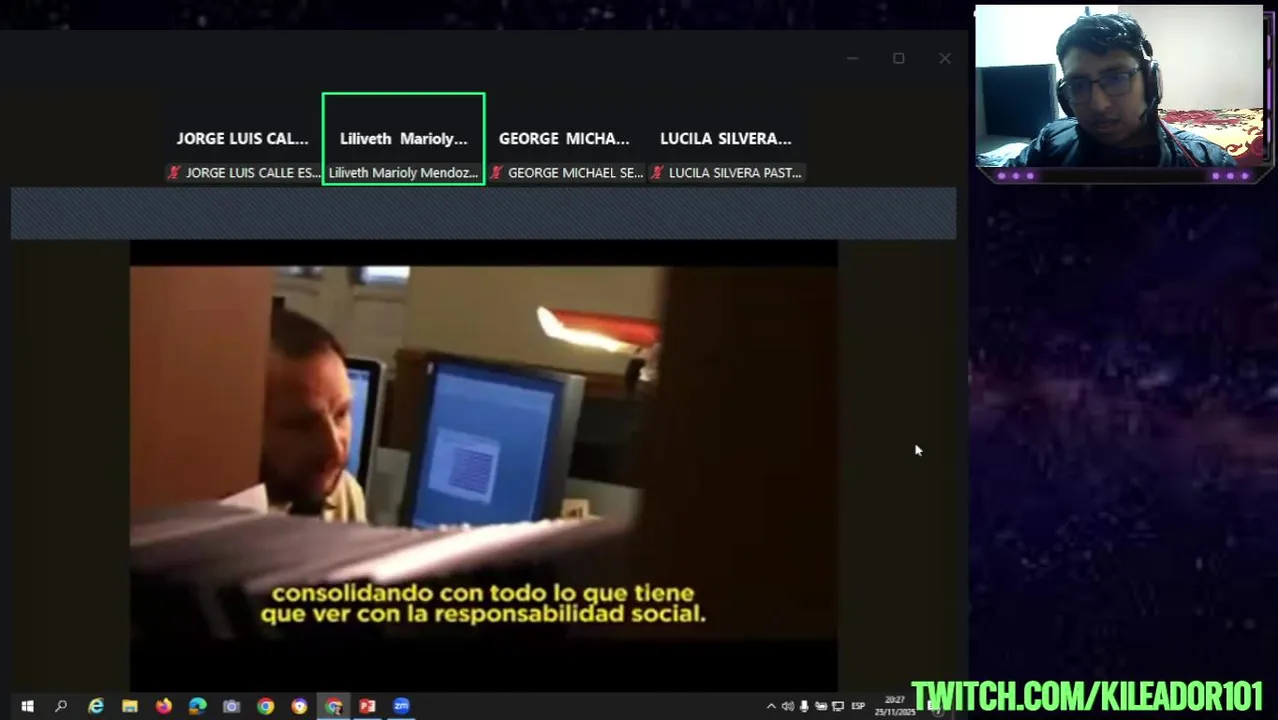
Task: Select JORGE LUIS CAL... participant tile
Action: (243, 138)
